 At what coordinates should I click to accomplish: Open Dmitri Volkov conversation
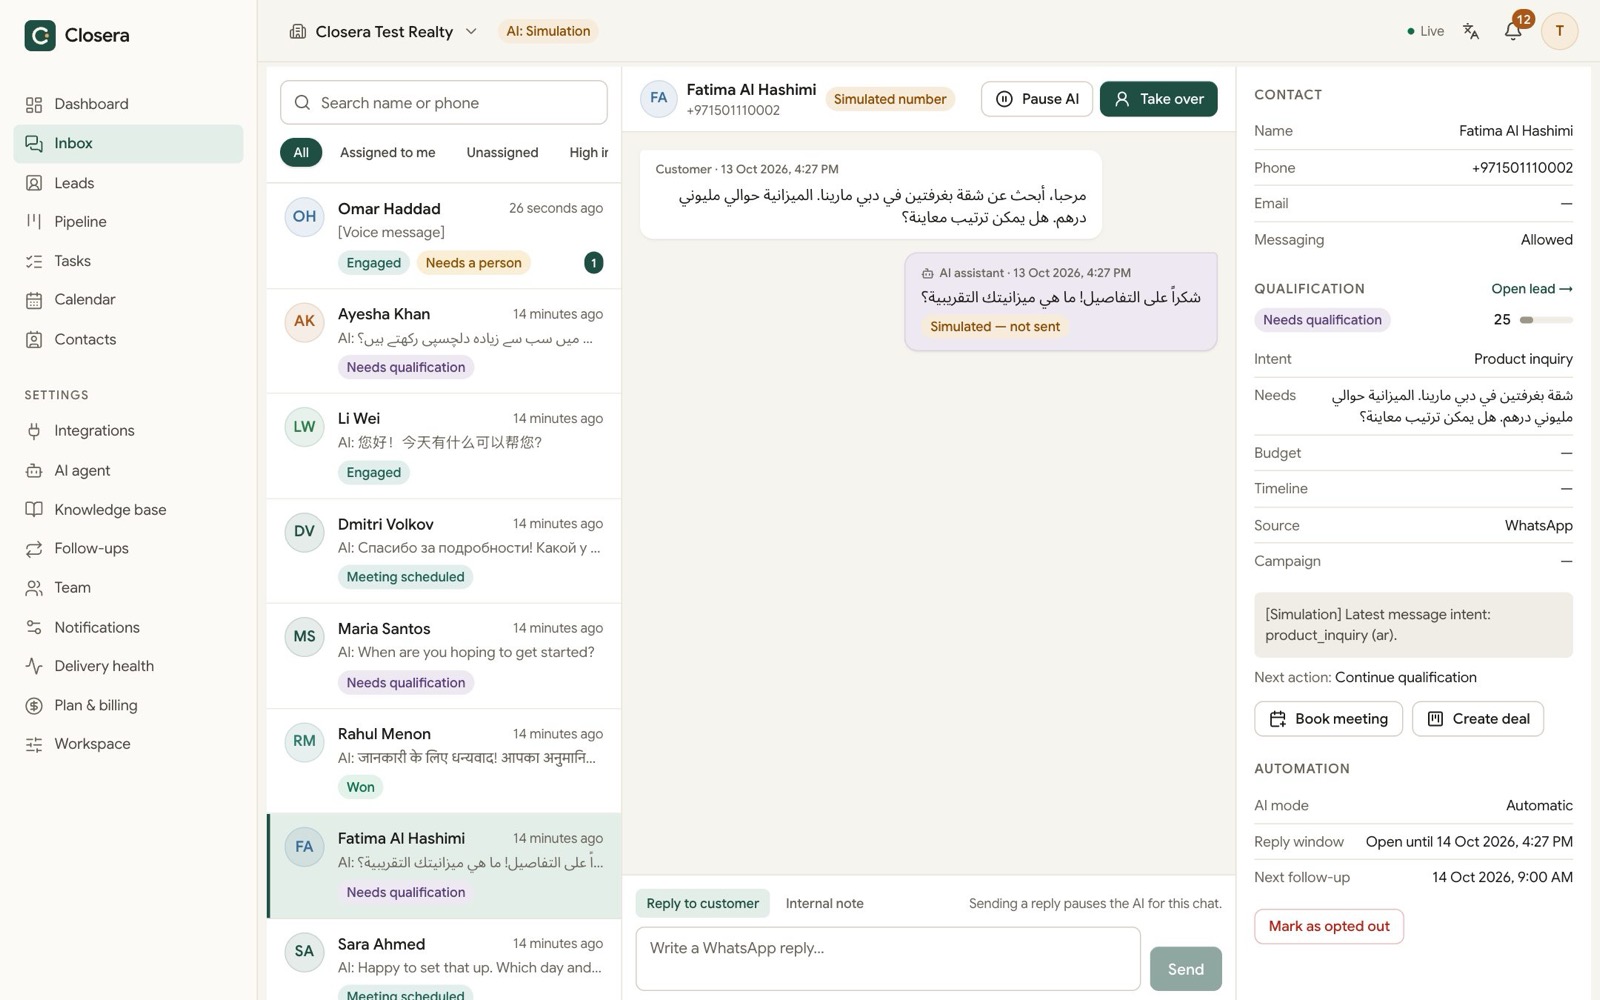click(444, 551)
